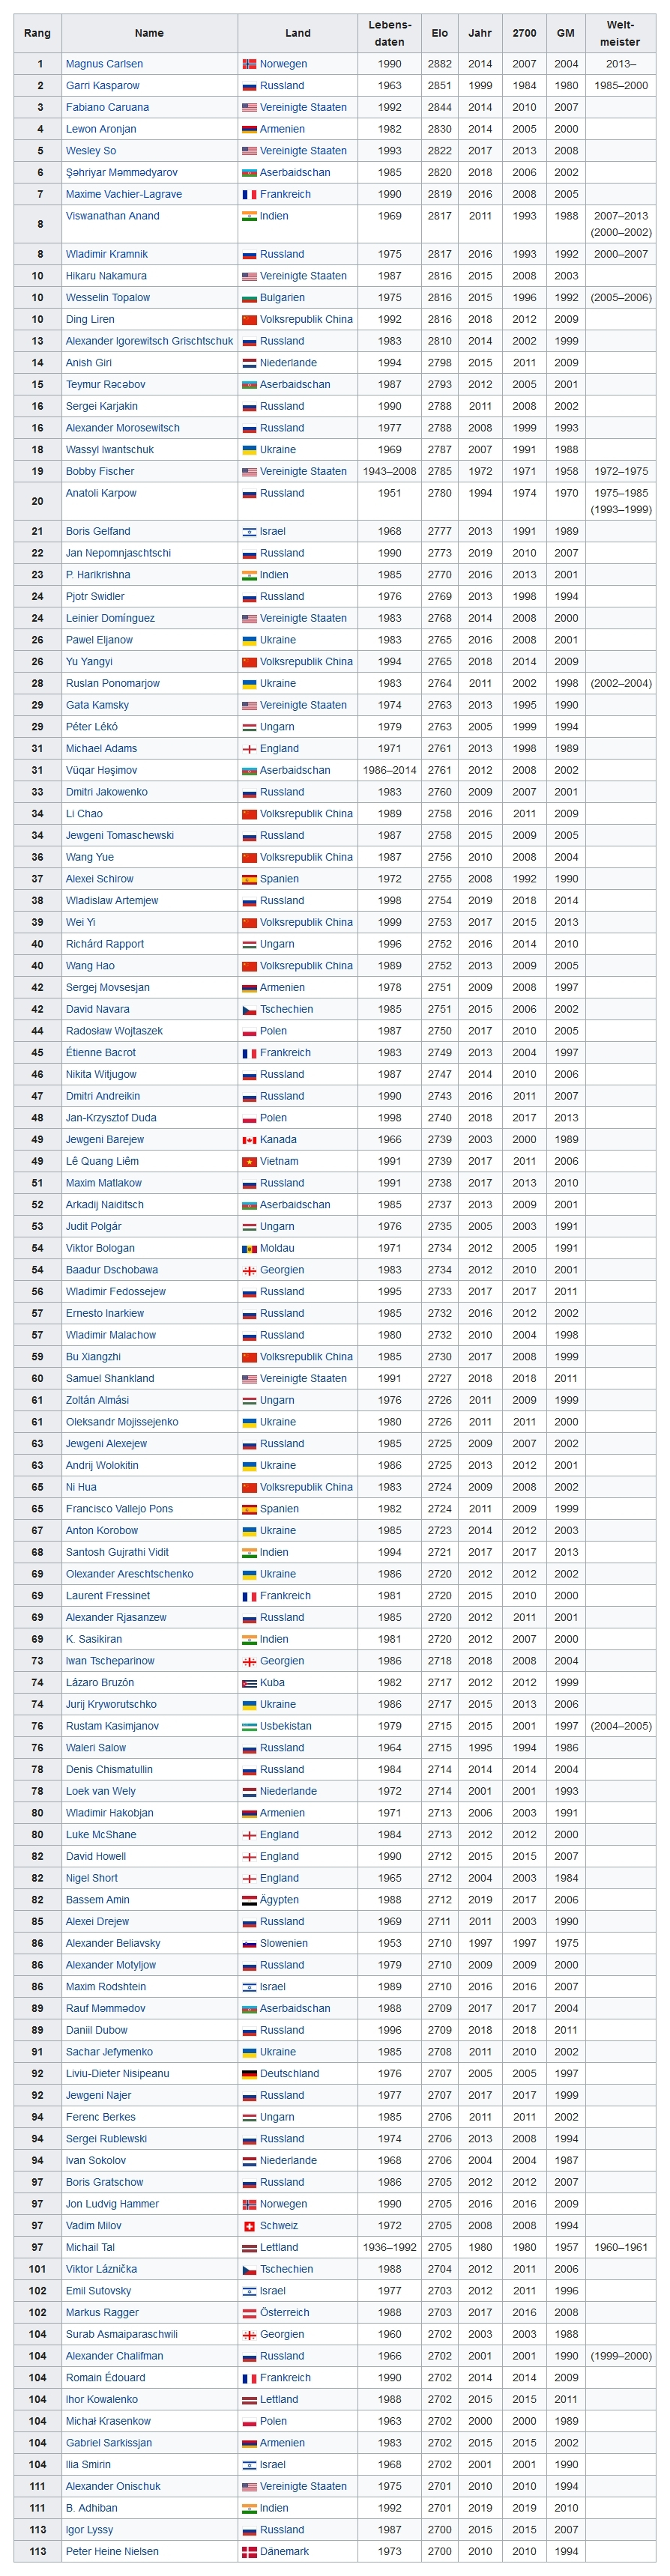The width and height of the screenshot is (670, 2576).
Task: Open Magnus Carlsen's article link
Action: click(104, 64)
